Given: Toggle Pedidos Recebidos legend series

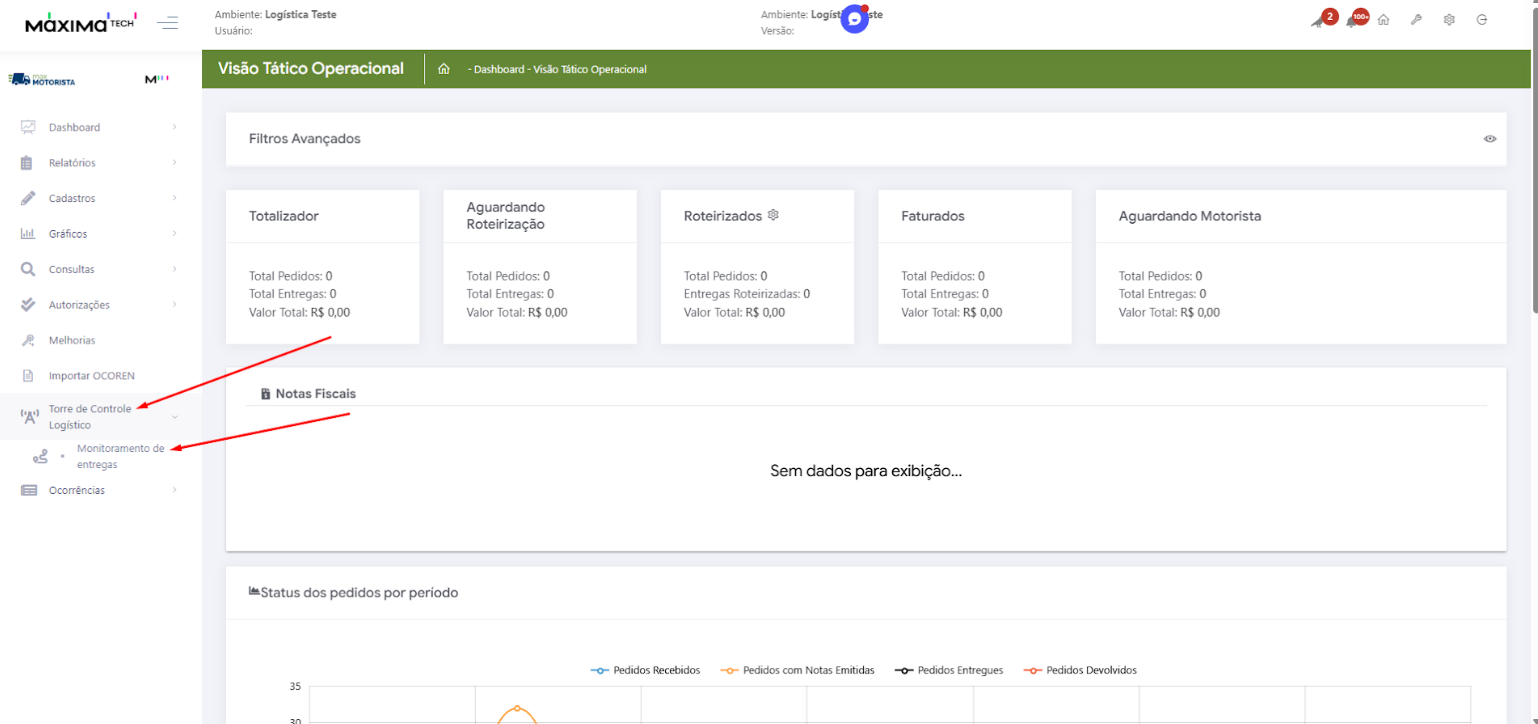Looking at the screenshot, I should 645,670.
